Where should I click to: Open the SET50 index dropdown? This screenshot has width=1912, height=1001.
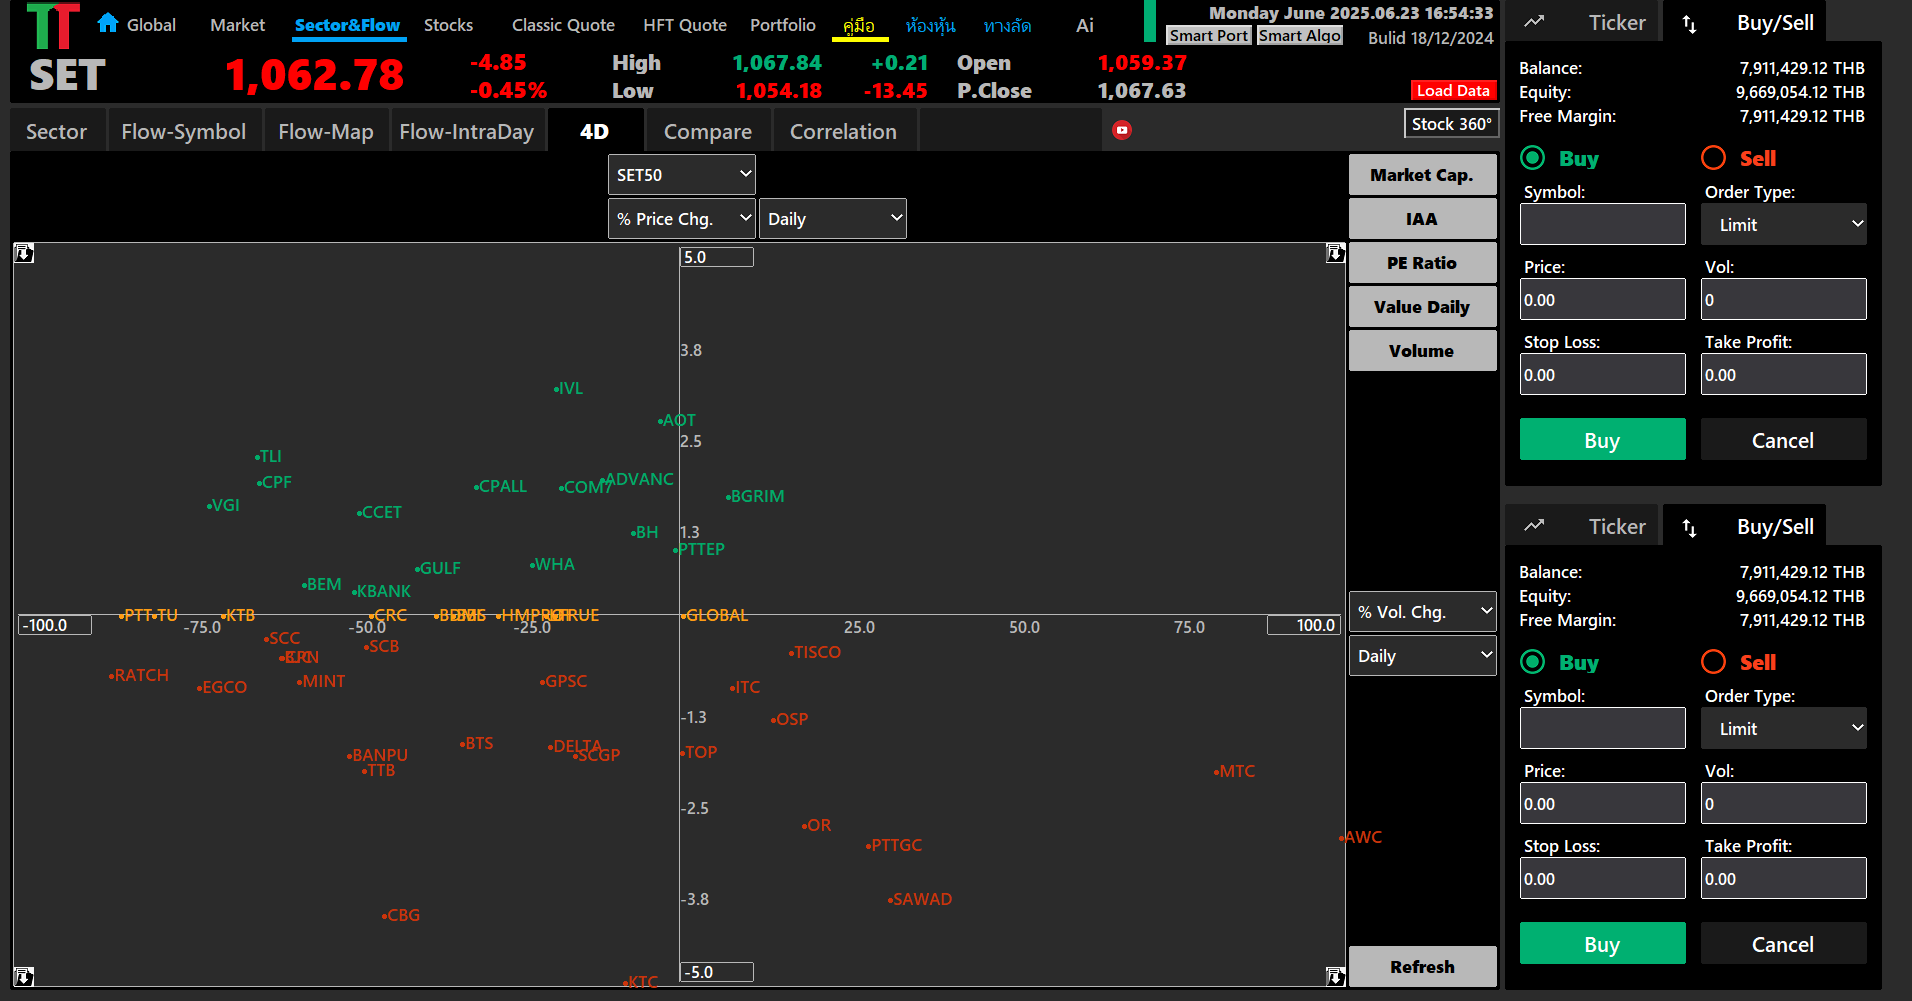(x=682, y=175)
